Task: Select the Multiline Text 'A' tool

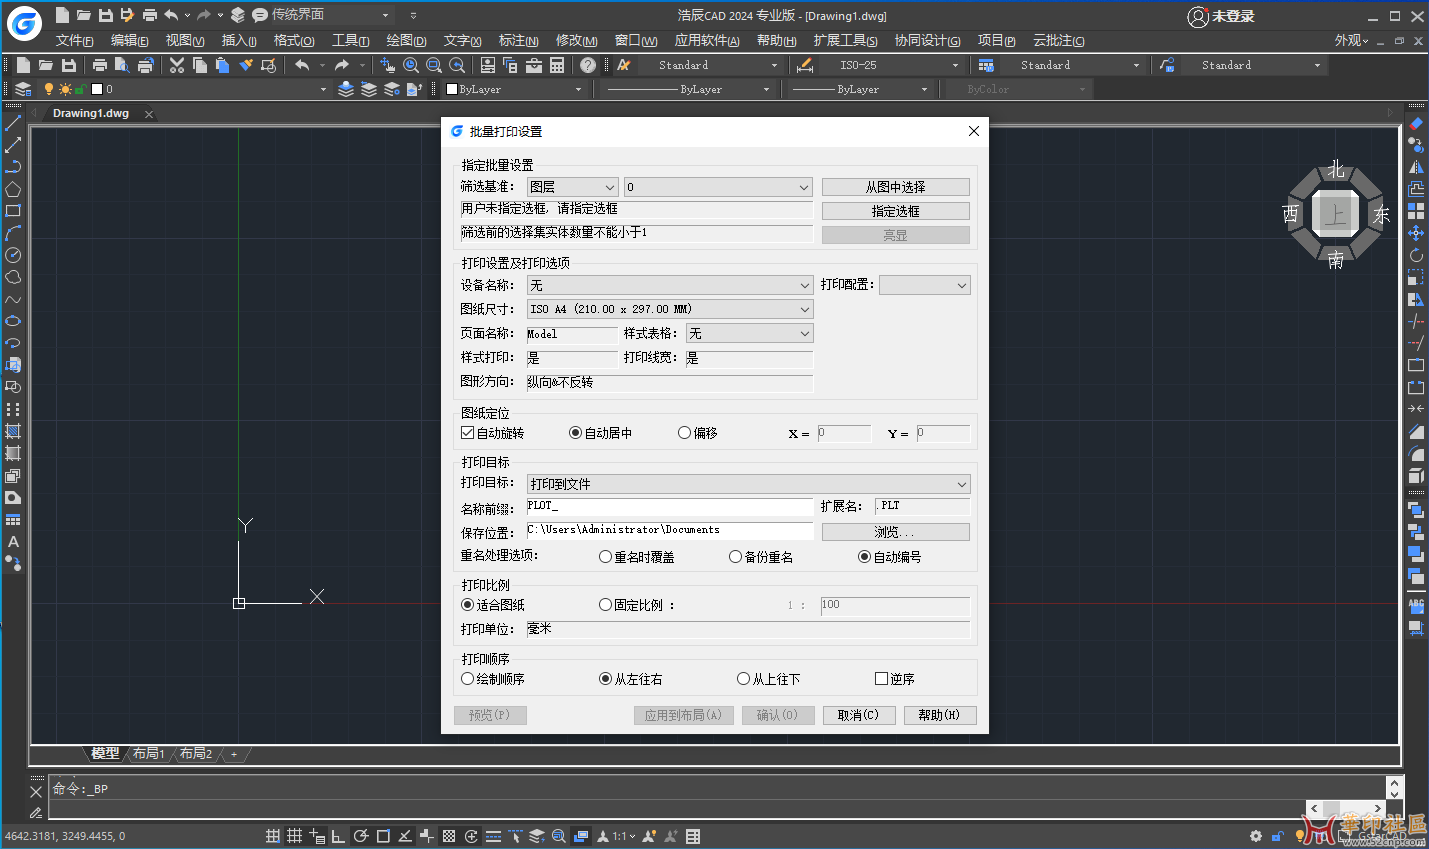Action: click(x=13, y=542)
